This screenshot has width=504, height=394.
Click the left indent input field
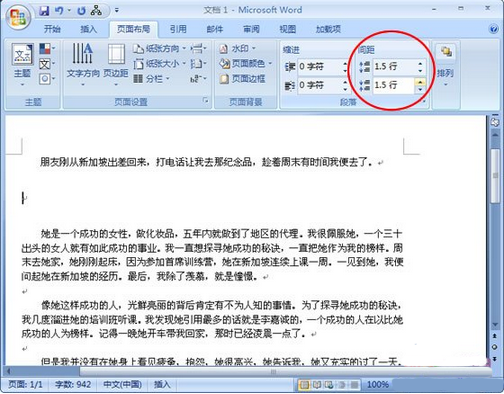click(x=320, y=67)
